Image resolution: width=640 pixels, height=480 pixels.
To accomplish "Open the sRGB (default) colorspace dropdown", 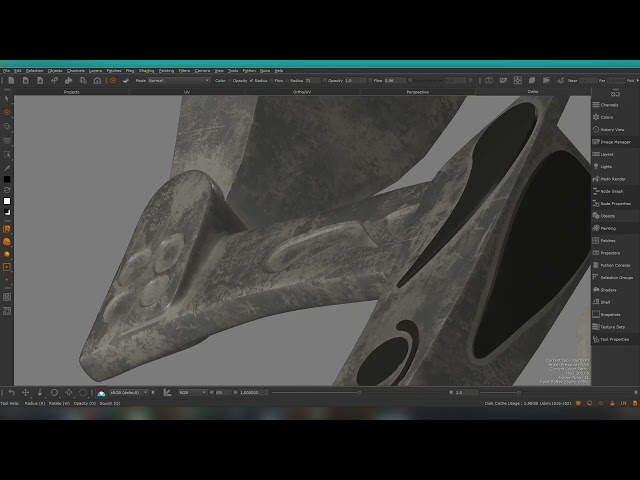I will [129, 392].
